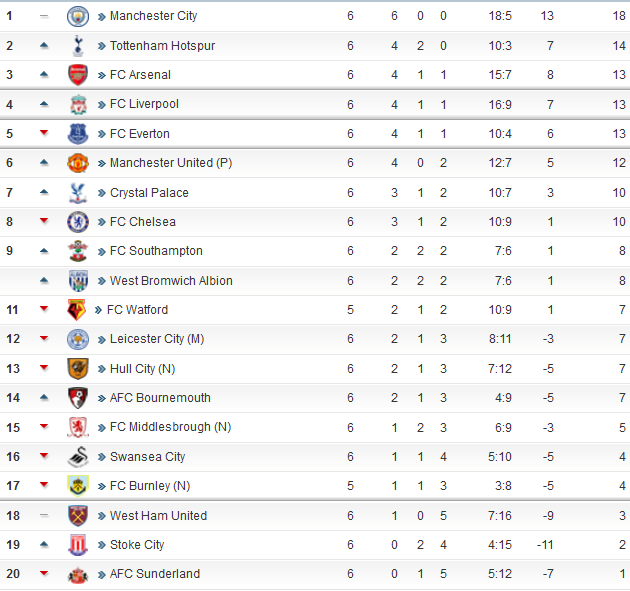Click the Swansea City swan crest
The image size is (630, 591).
[x=78, y=457]
